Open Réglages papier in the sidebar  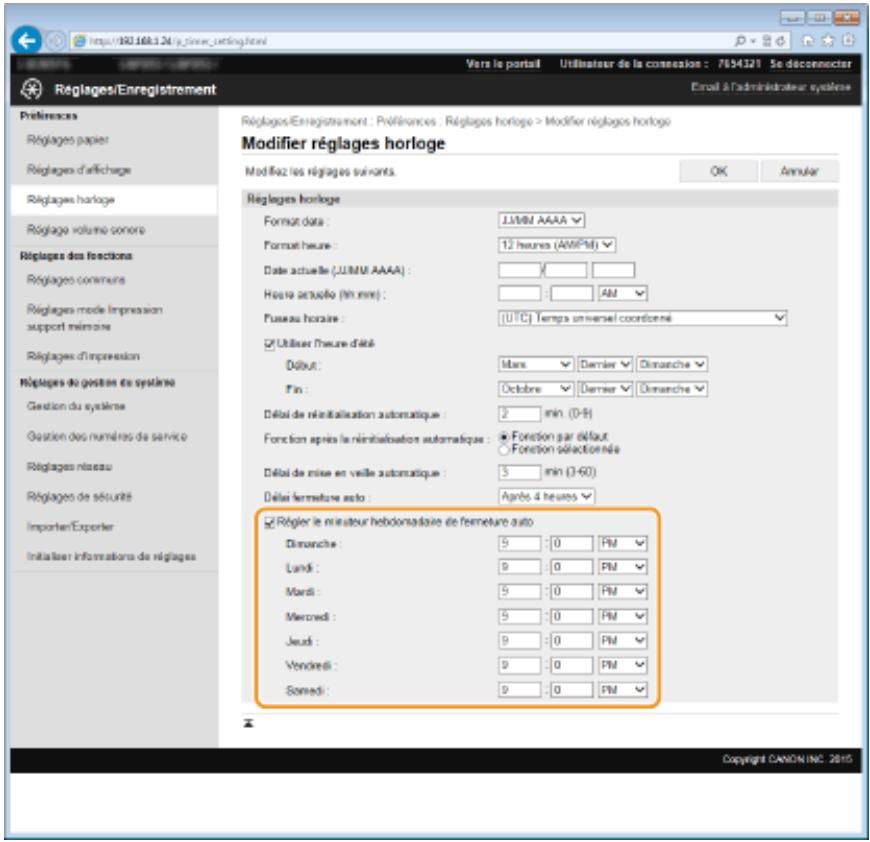tap(68, 140)
